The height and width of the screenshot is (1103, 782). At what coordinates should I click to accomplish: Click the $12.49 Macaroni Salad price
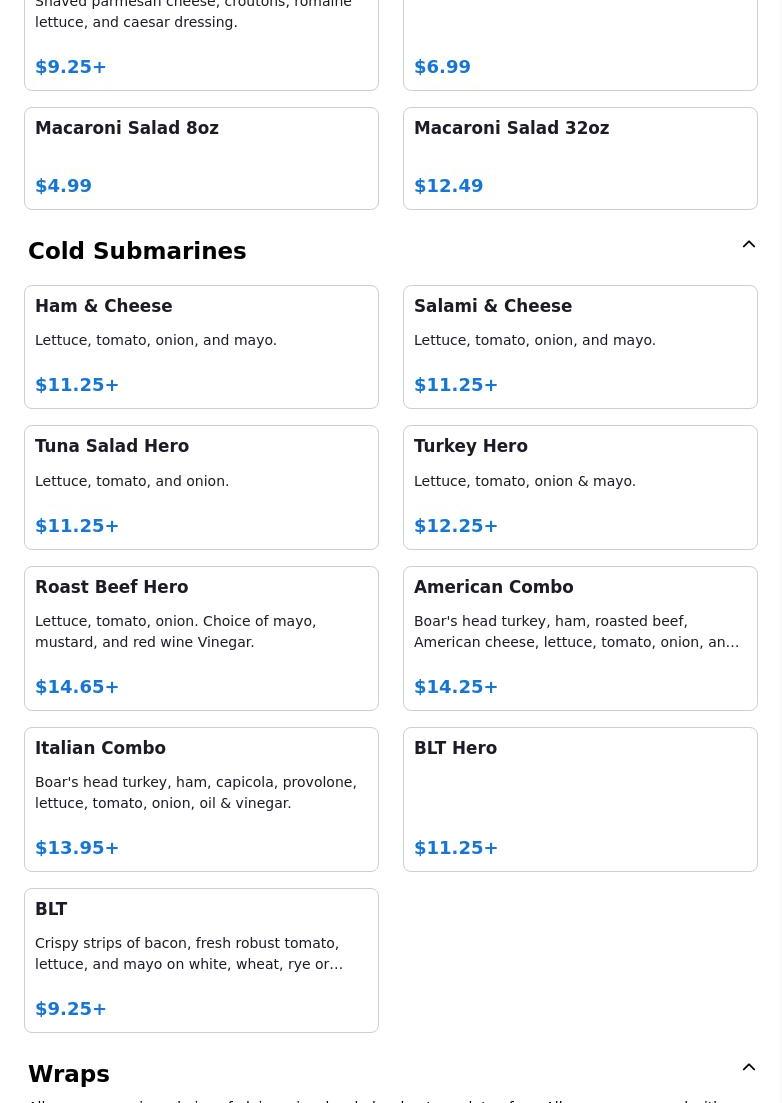click(x=448, y=186)
